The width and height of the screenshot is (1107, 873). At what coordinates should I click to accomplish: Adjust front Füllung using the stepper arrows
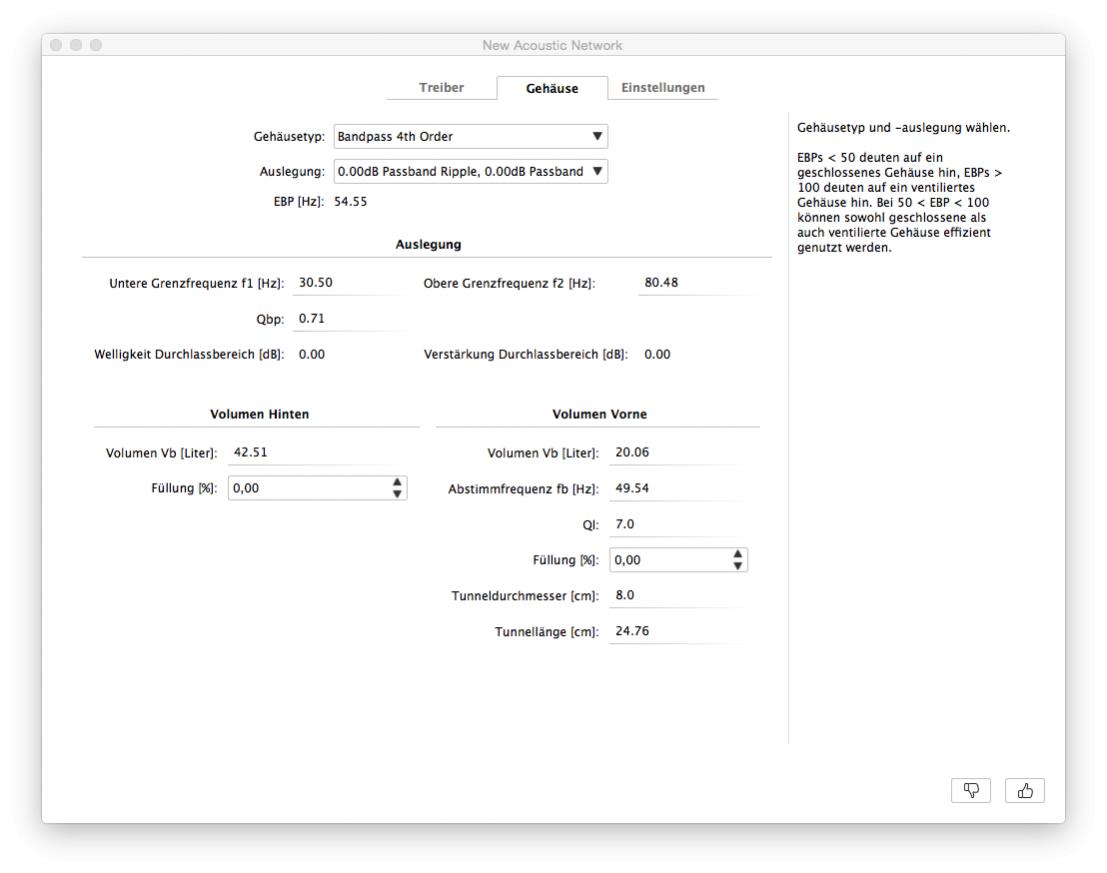click(738, 560)
